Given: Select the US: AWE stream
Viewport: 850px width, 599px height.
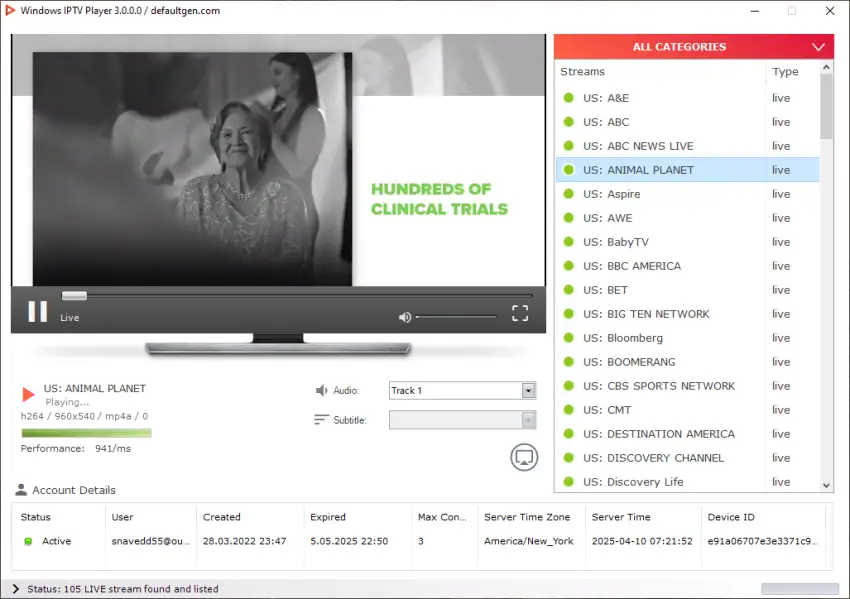Looking at the screenshot, I should (687, 218).
